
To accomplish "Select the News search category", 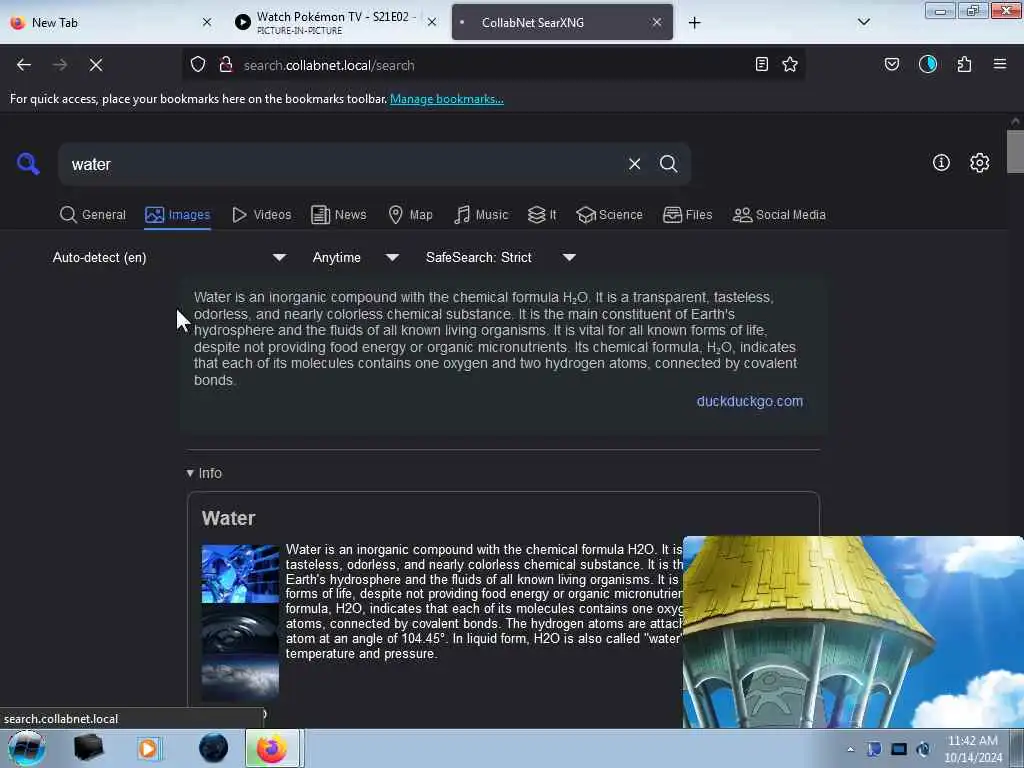I will (x=339, y=215).
